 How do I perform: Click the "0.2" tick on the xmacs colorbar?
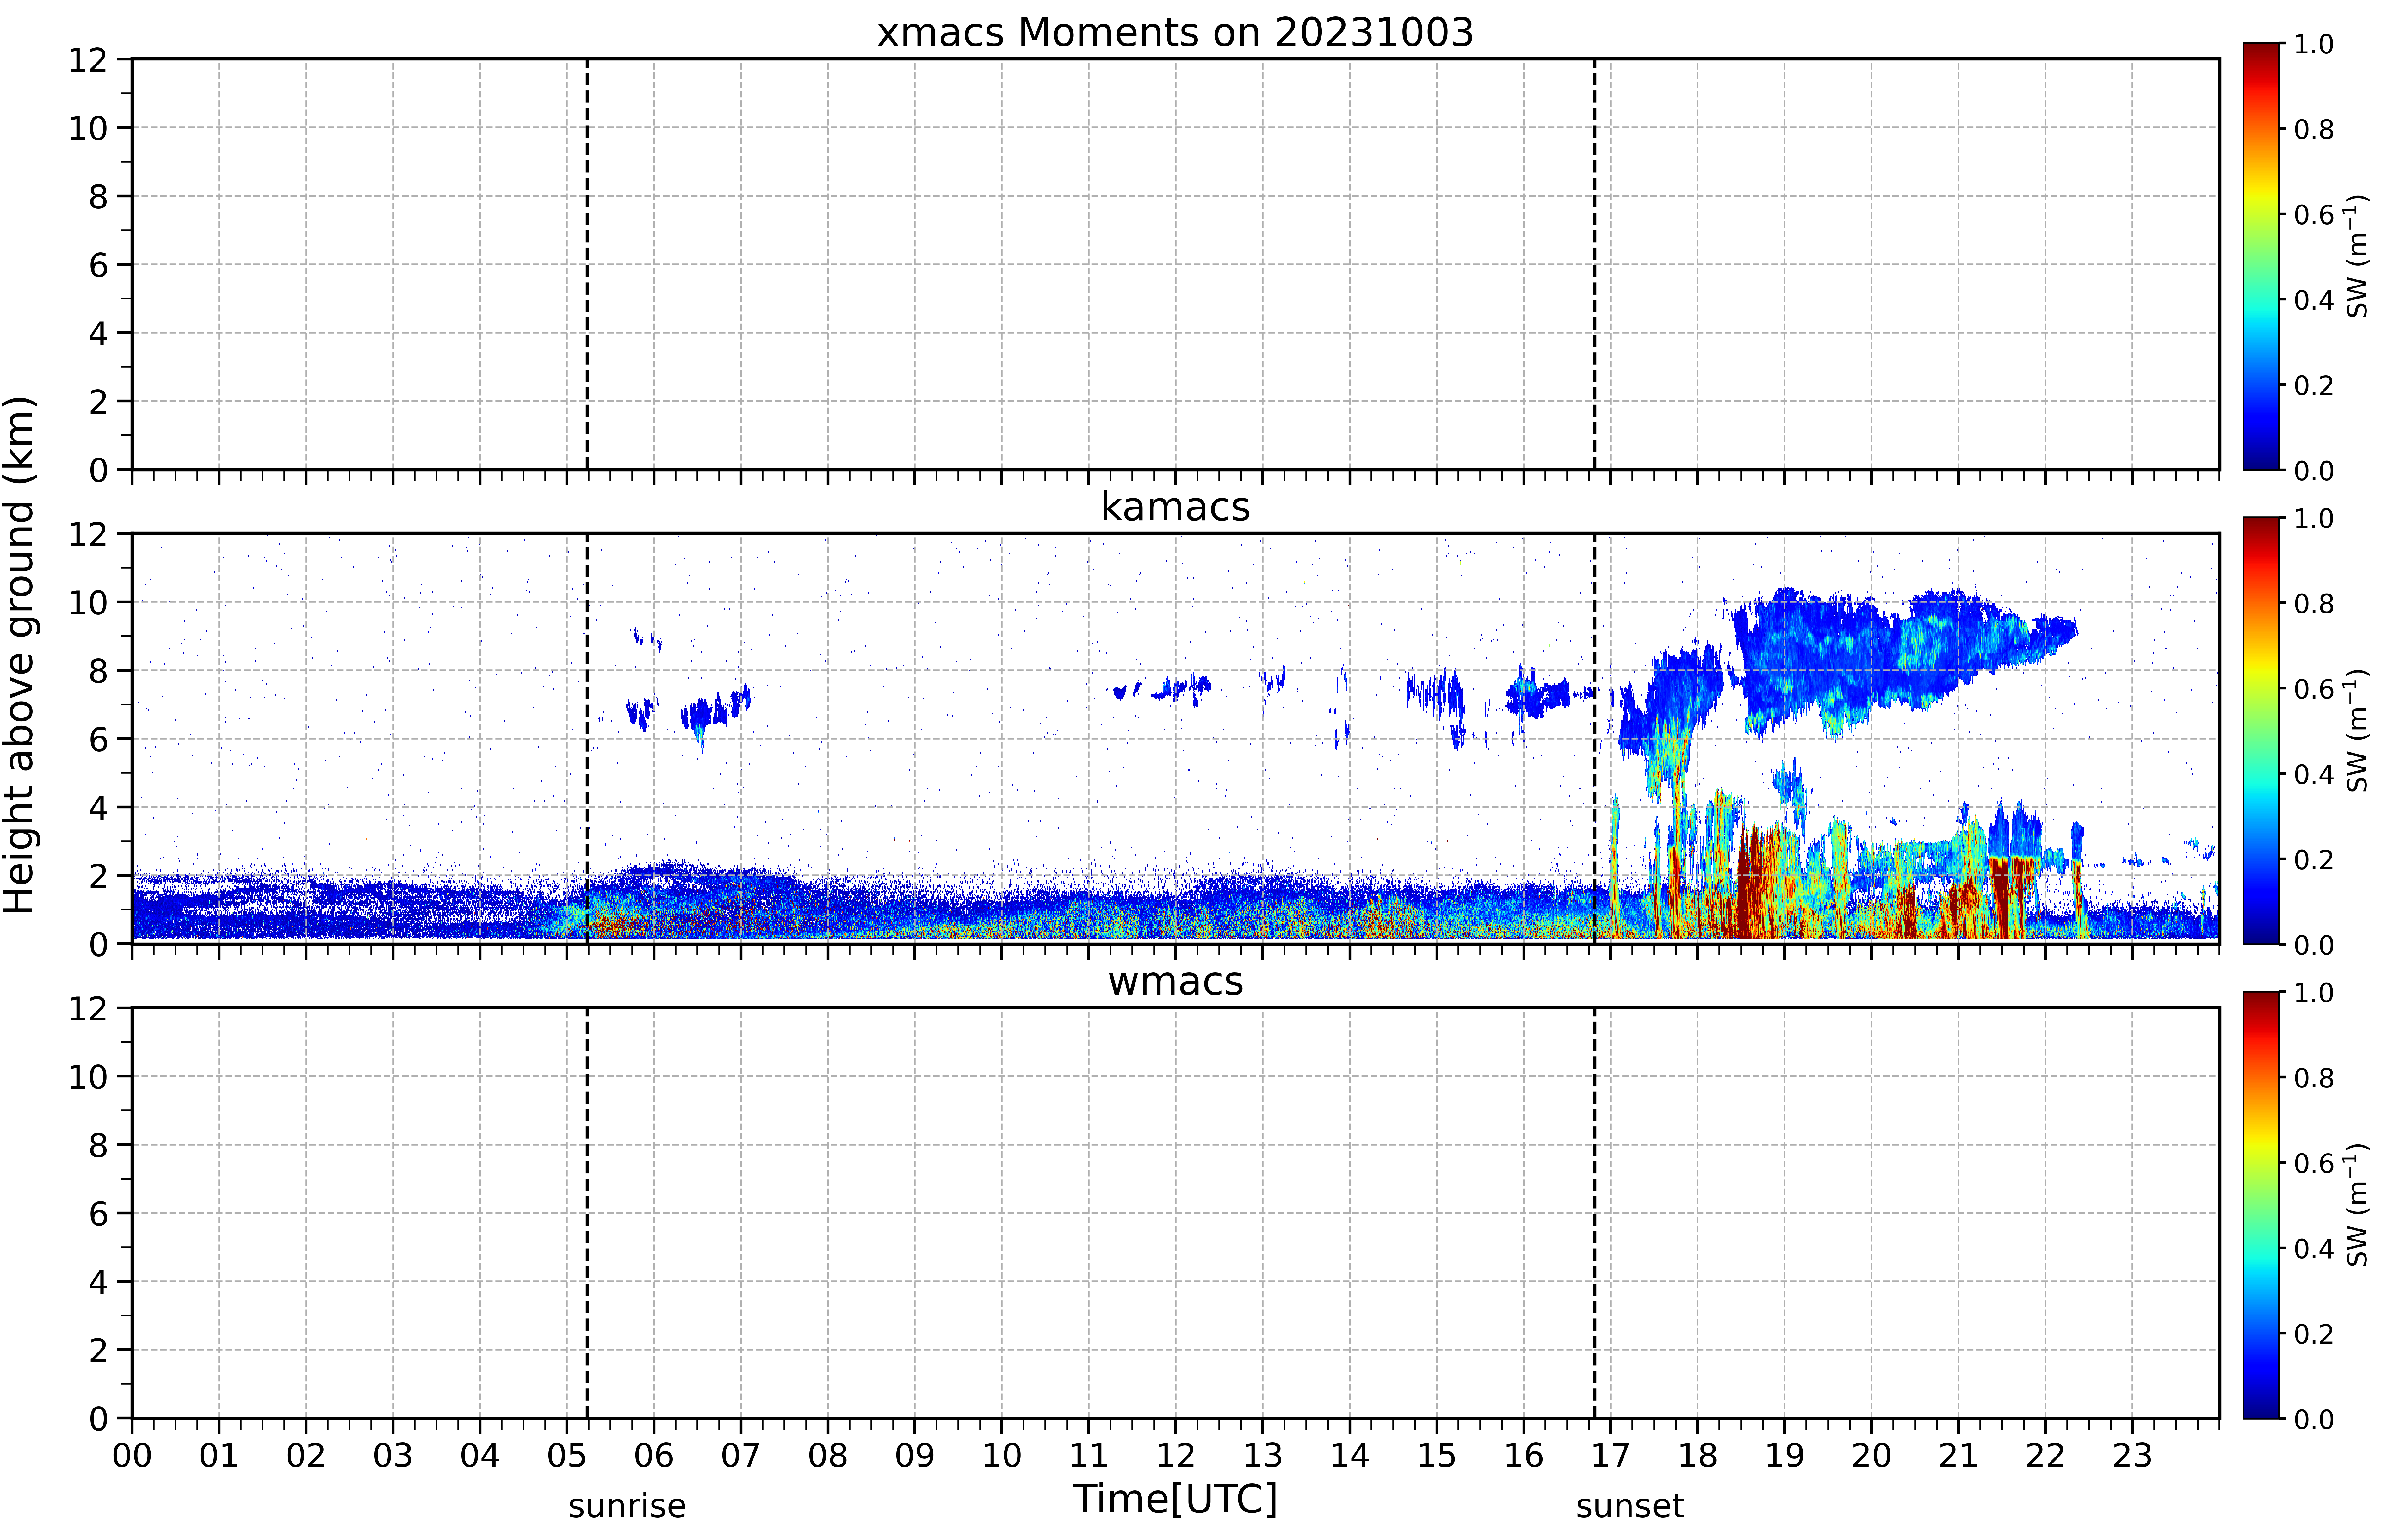(2314, 385)
